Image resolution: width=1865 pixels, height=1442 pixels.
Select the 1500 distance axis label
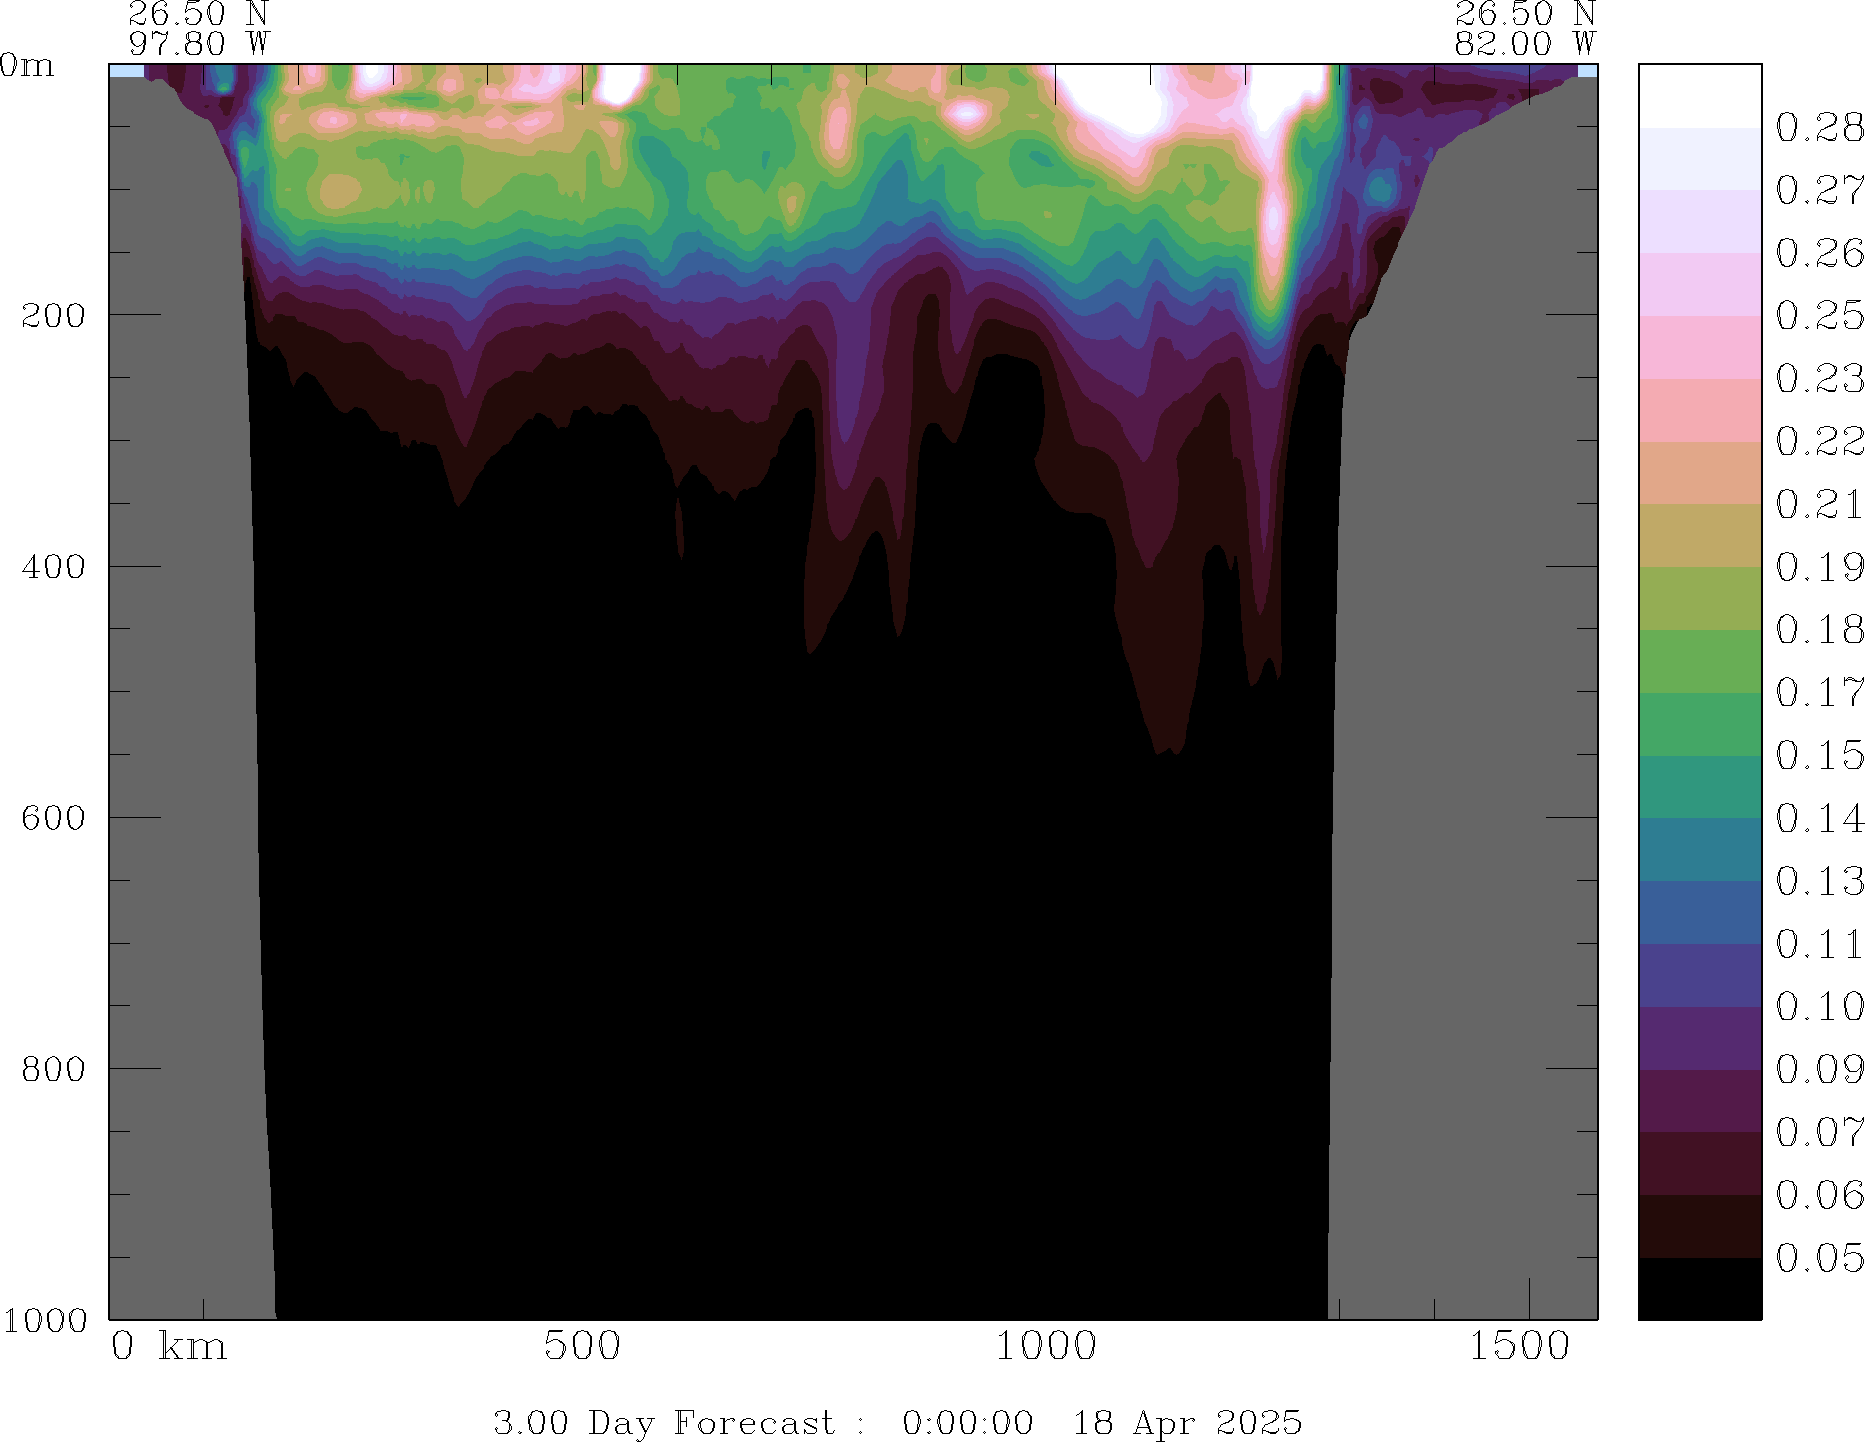point(1519,1346)
